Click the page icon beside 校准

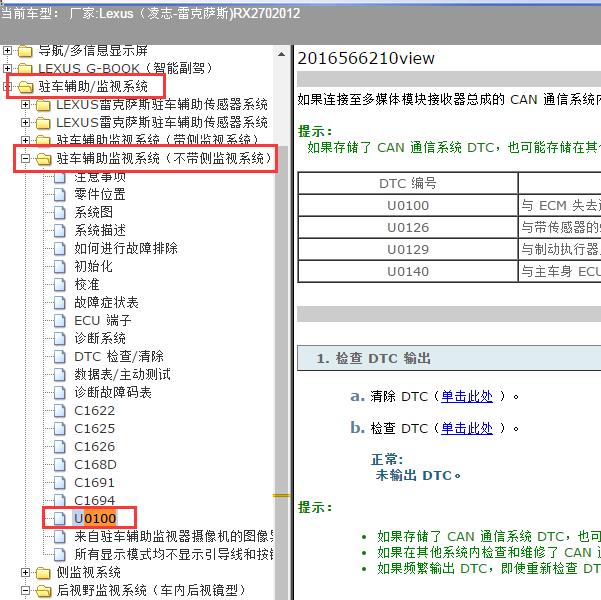click(59, 284)
